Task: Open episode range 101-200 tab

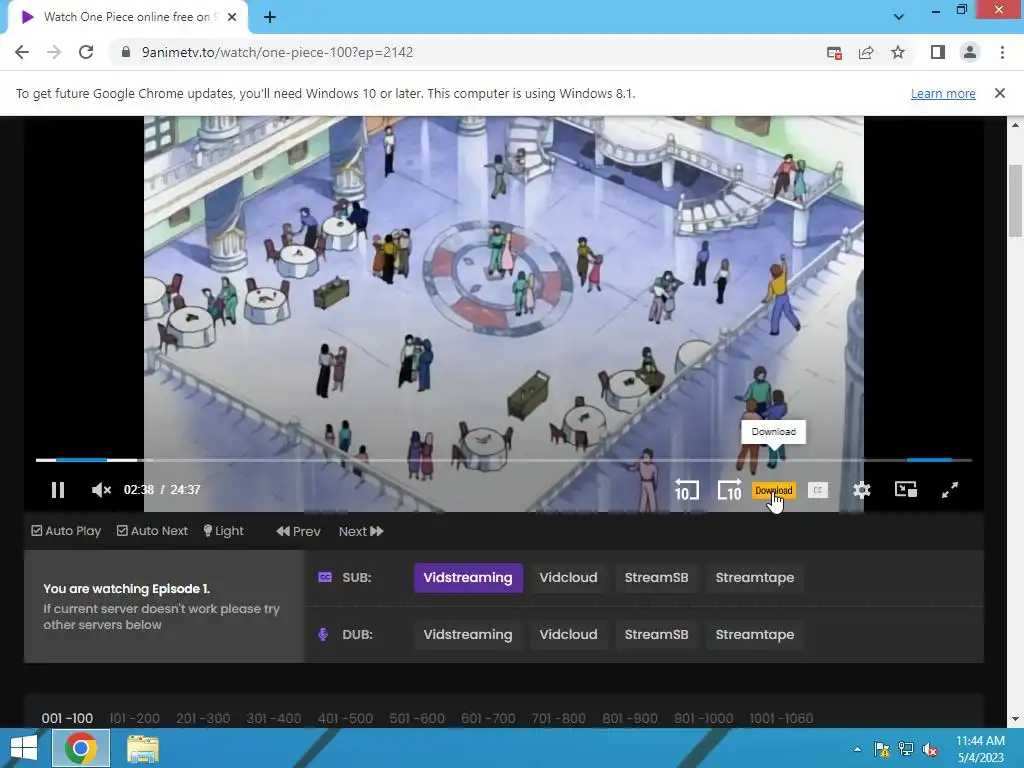Action: click(x=135, y=718)
